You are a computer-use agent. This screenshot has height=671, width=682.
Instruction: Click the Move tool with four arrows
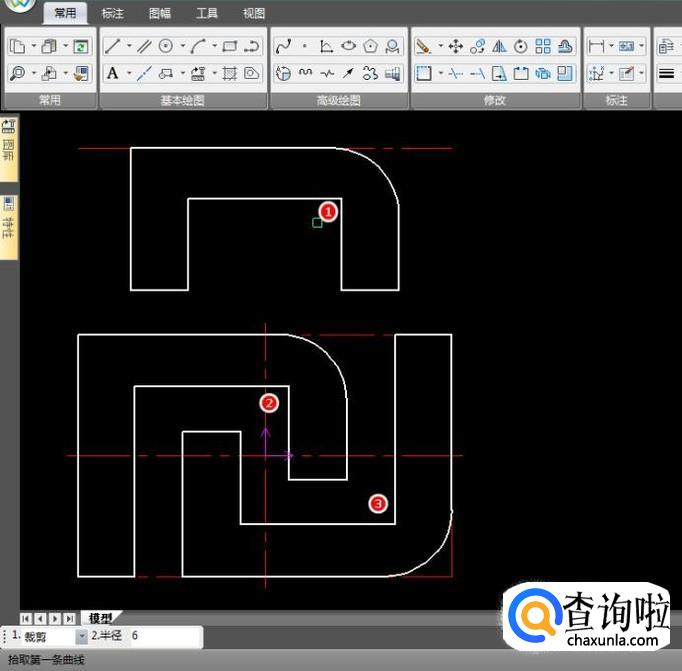click(x=455, y=46)
